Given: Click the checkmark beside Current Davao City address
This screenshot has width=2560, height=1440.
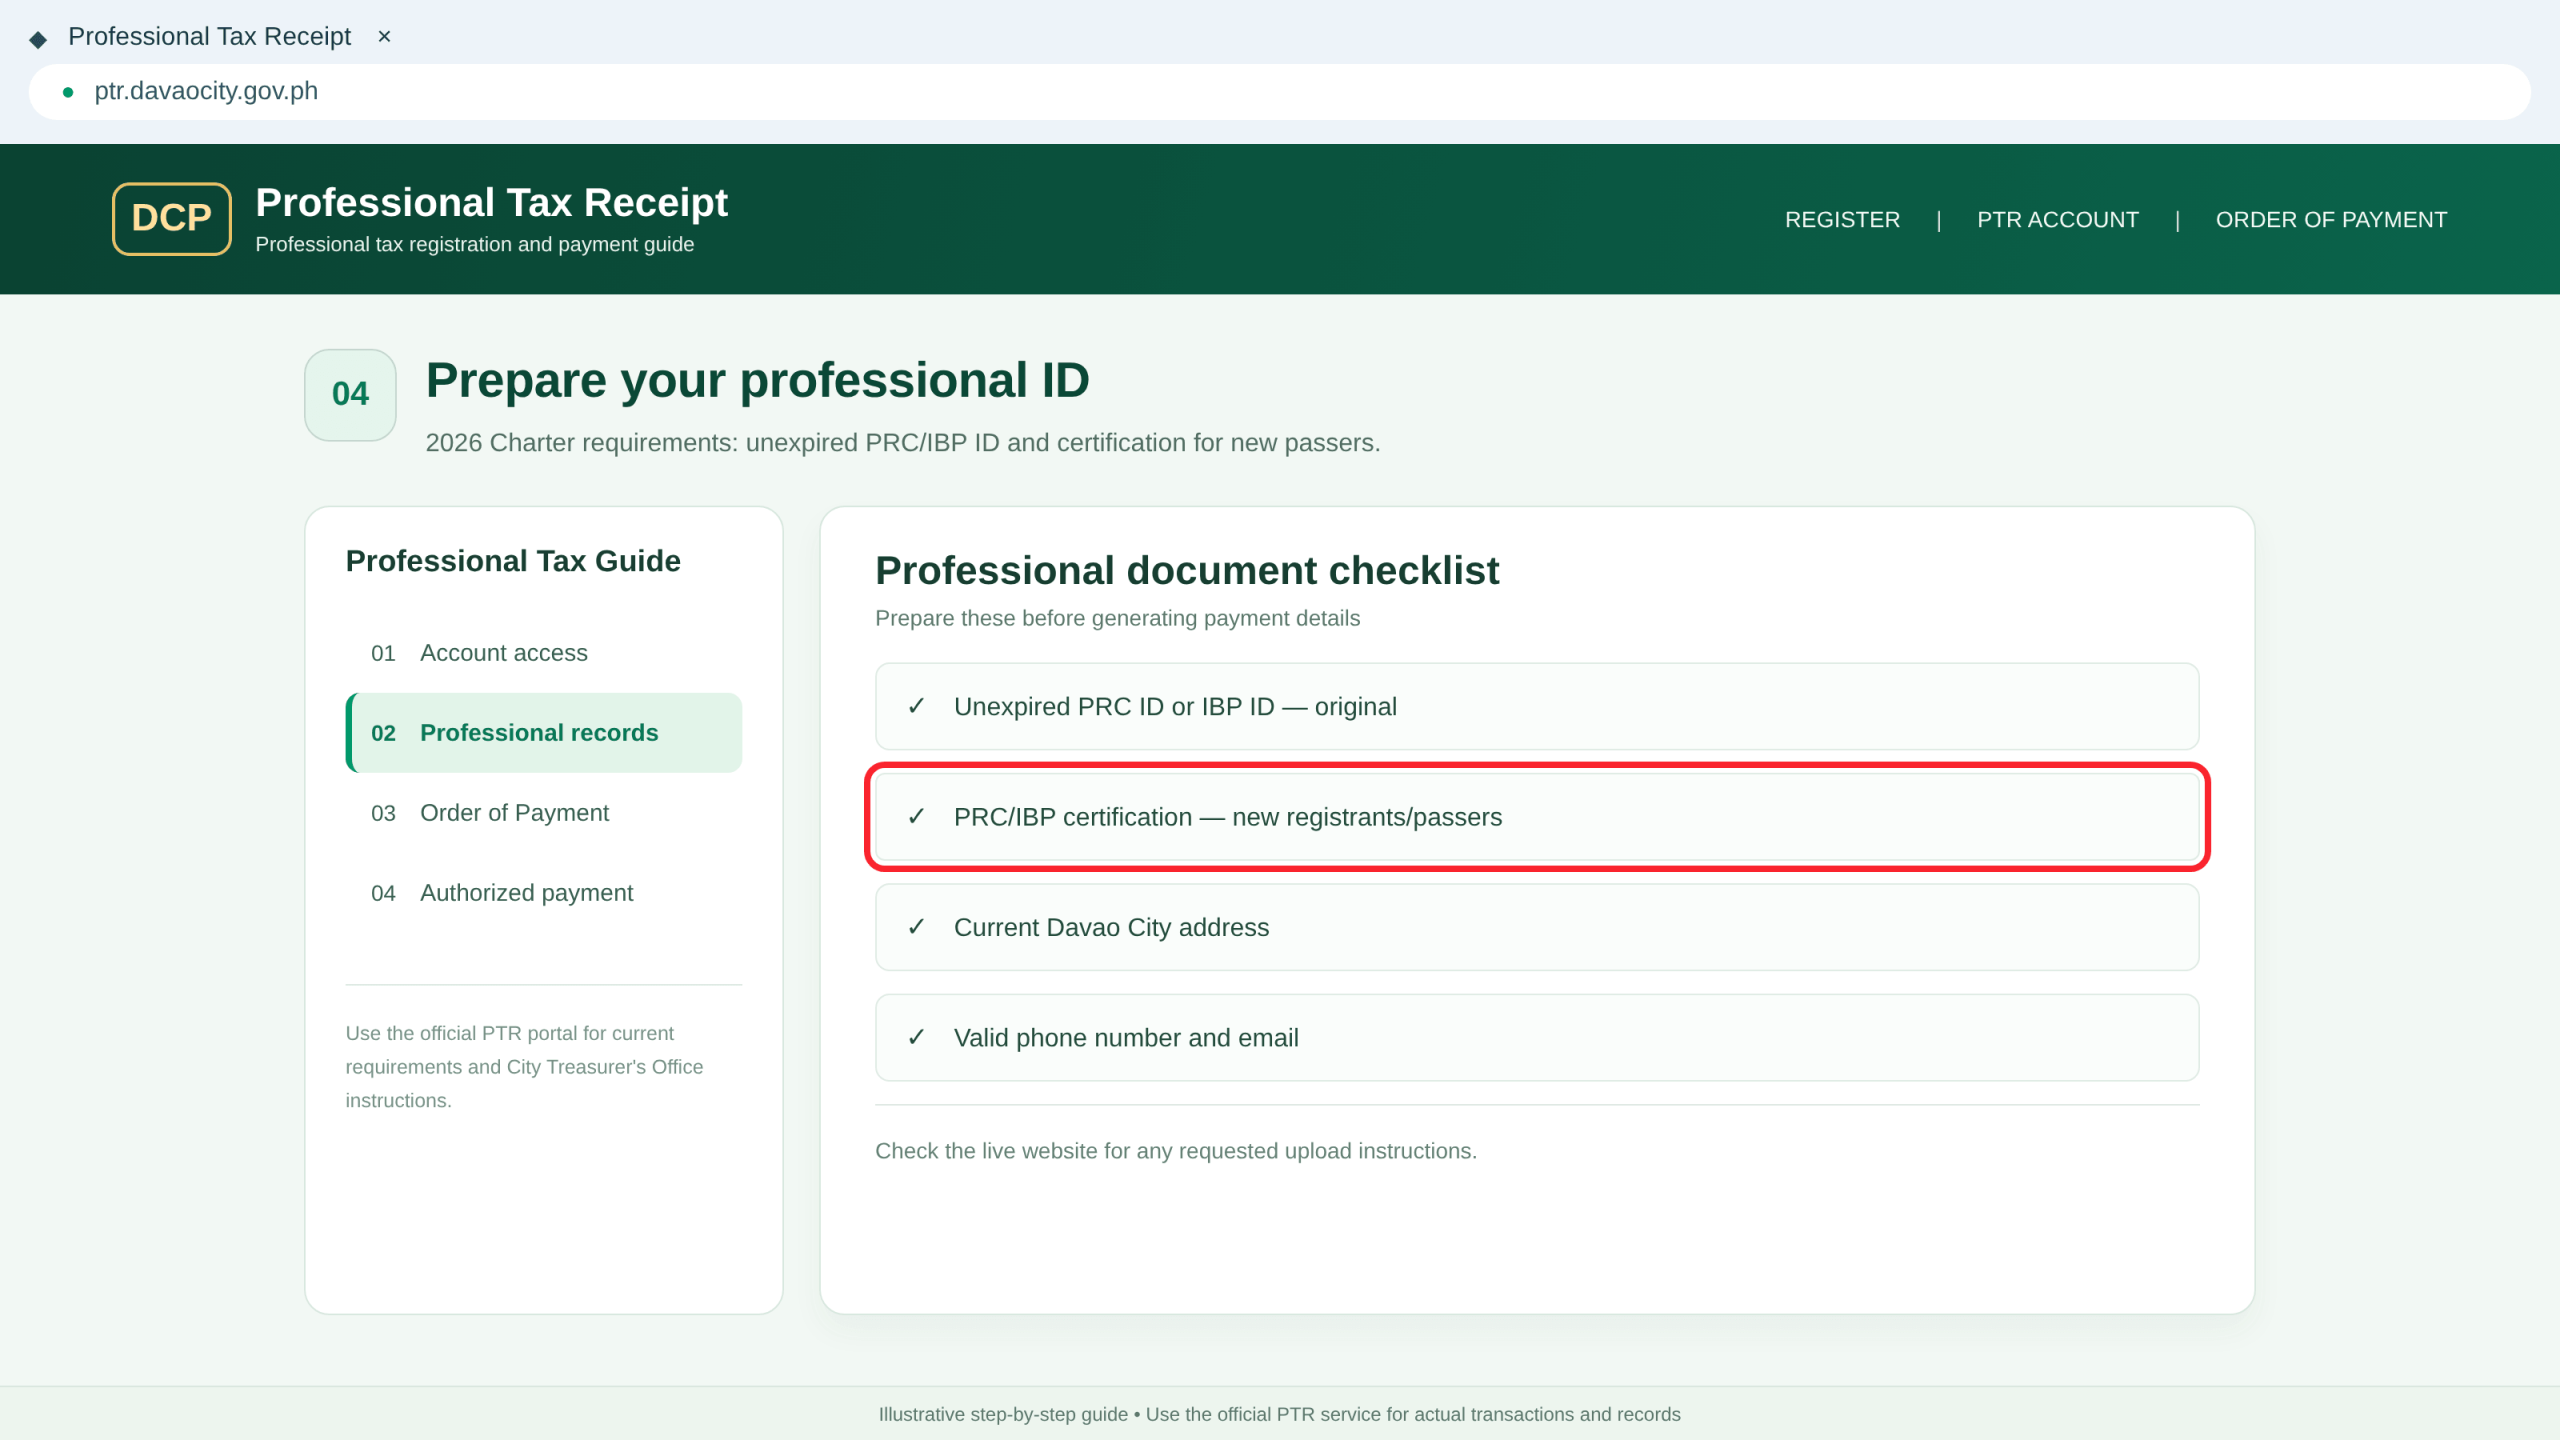Looking at the screenshot, I should (x=916, y=927).
